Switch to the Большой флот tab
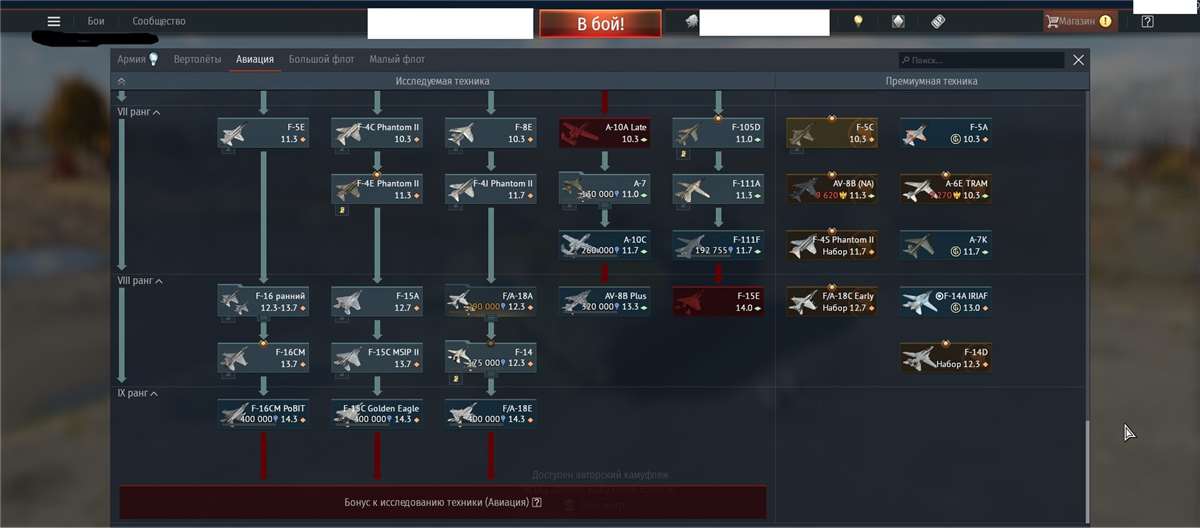Image resolution: width=1200 pixels, height=528 pixels. click(x=322, y=60)
